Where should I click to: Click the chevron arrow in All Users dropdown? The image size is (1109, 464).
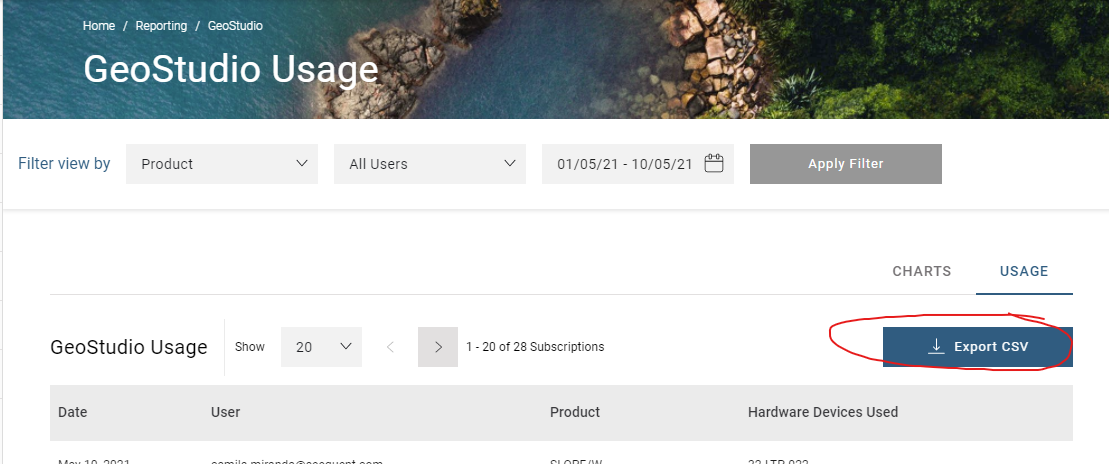click(x=510, y=163)
